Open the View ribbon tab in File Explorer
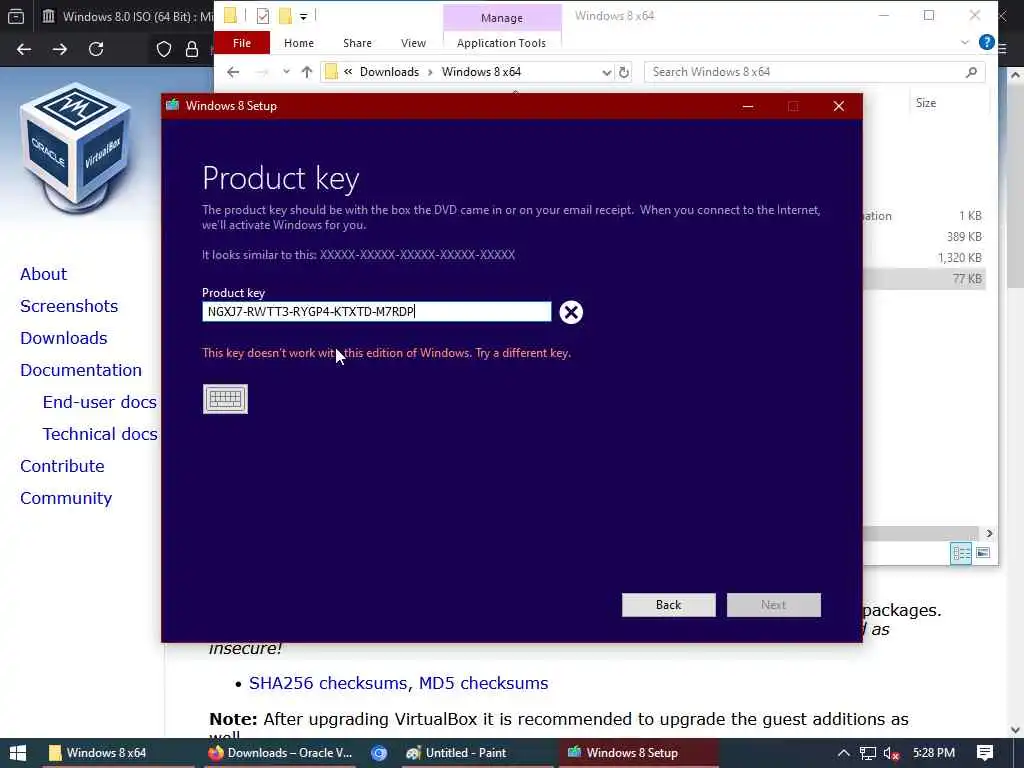The image size is (1024, 768). [x=413, y=43]
